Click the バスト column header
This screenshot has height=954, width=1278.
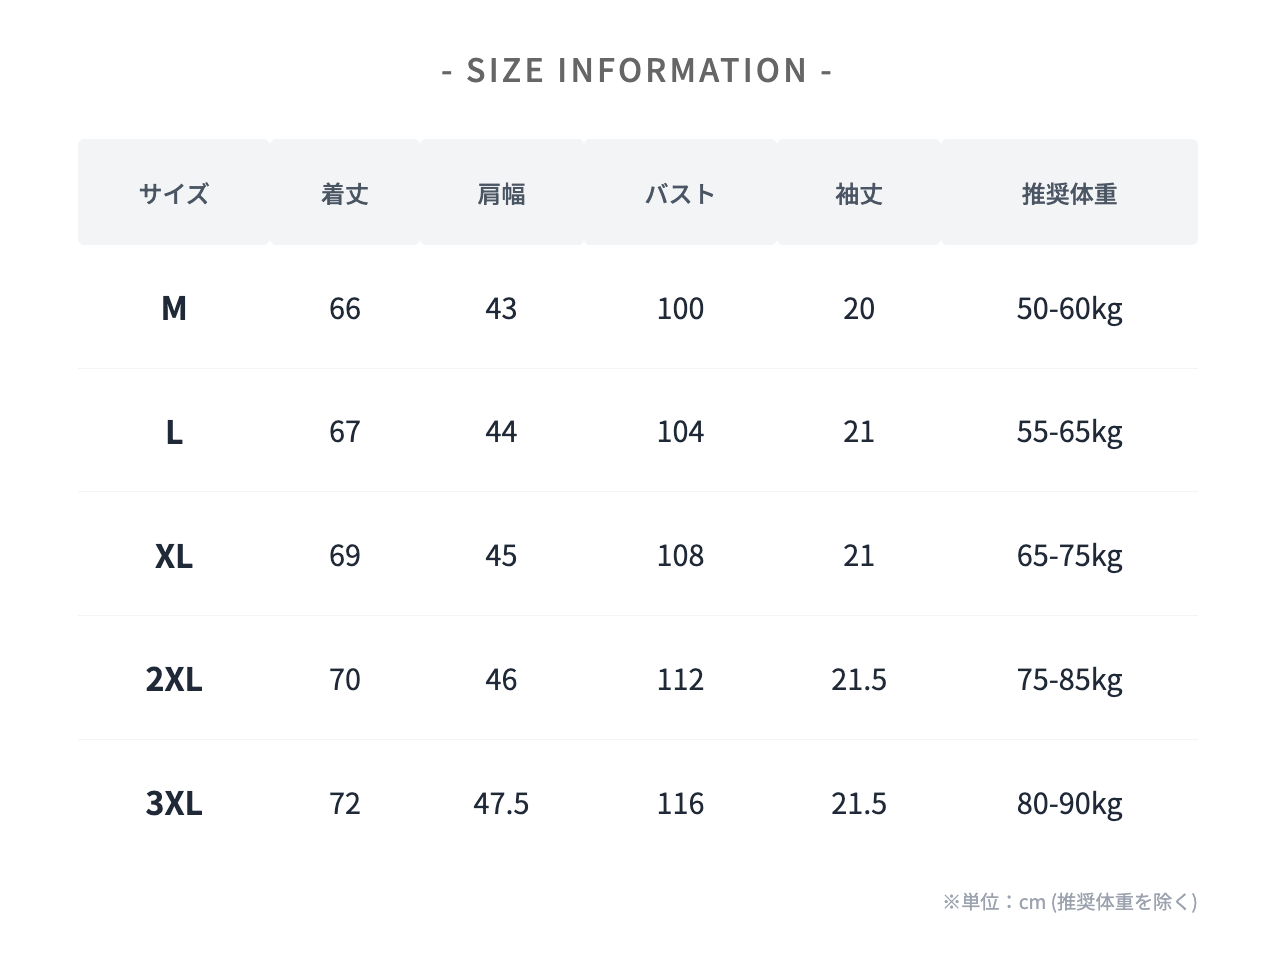tap(680, 193)
